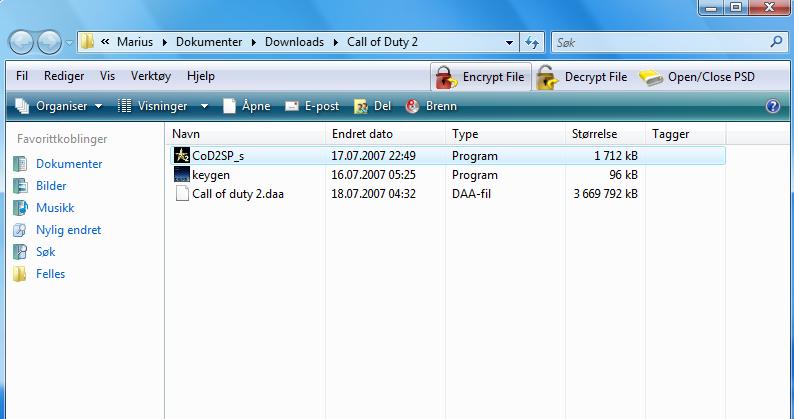Open the Rediger menu
The width and height of the screenshot is (794, 419).
click(64, 76)
